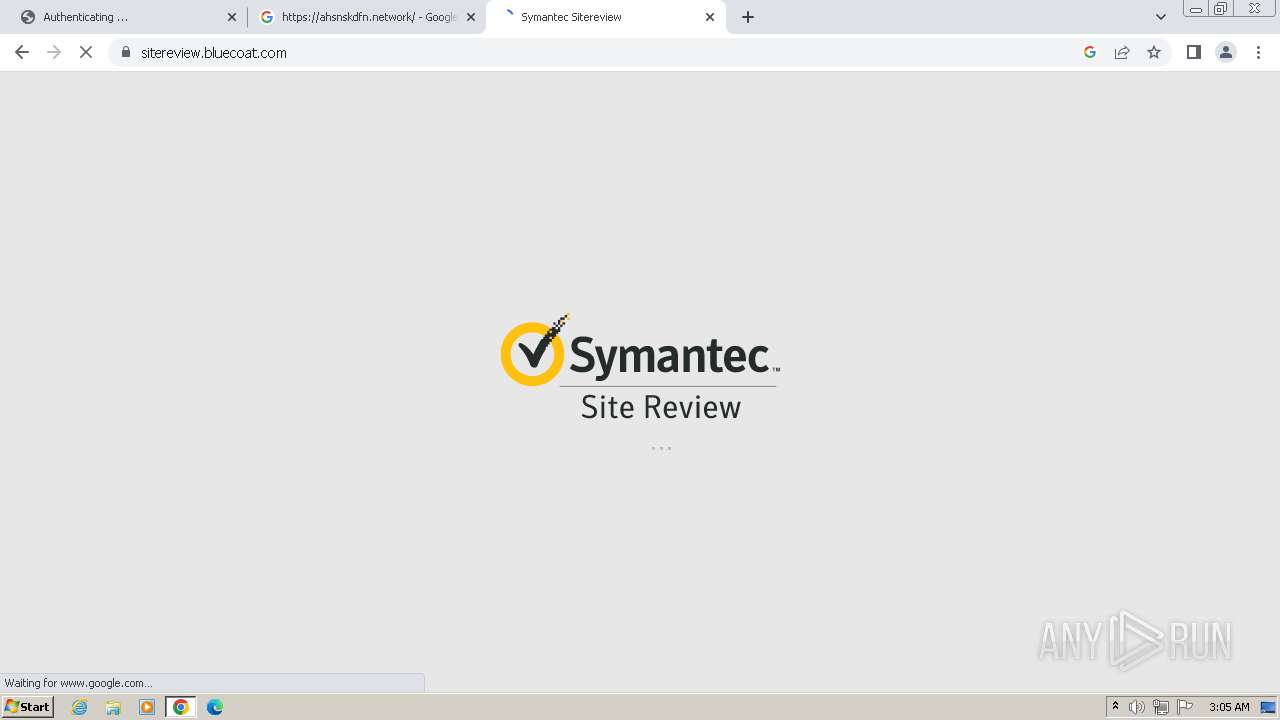Image resolution: width=1280 pixels, height=720 pixels.
Task: Restore down the Chrome window
Action: click(x=1221, y=8)
